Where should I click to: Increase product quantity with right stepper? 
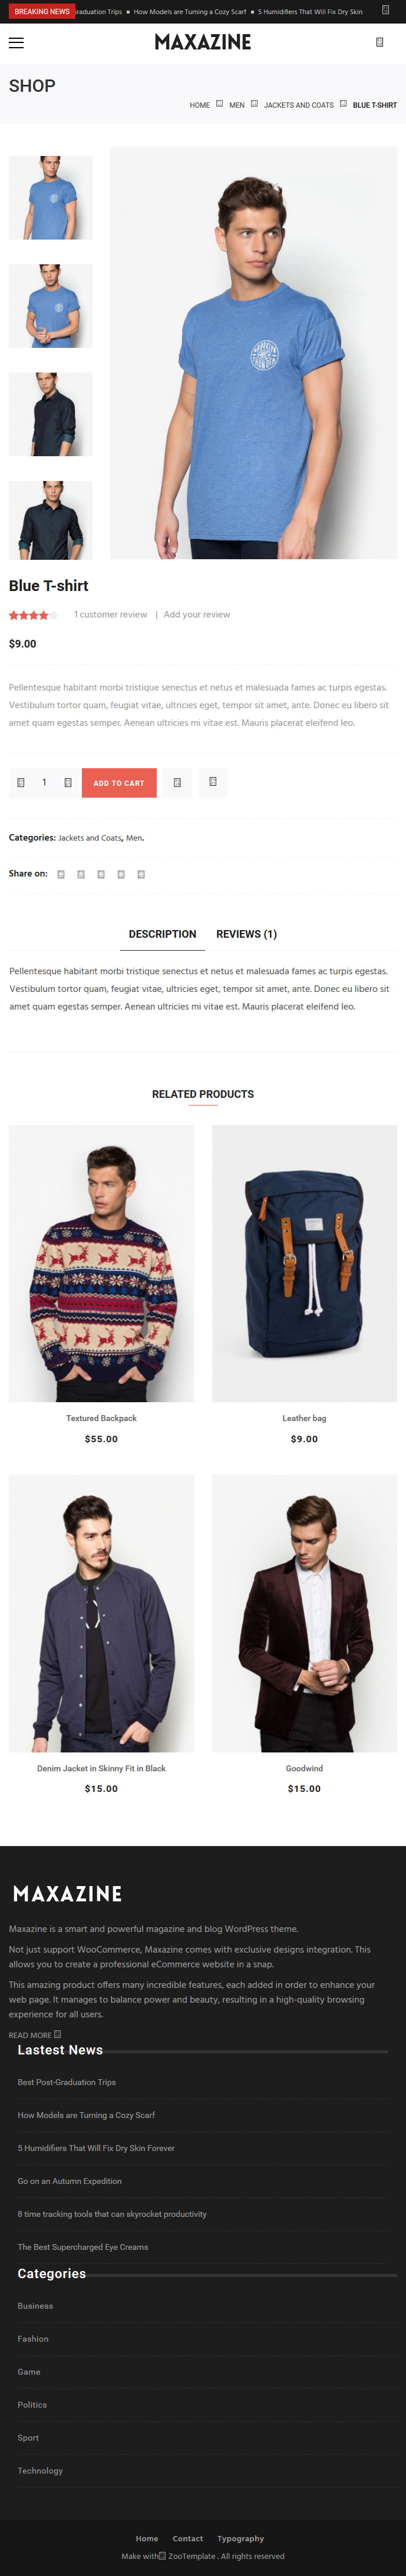pos(68,783)
